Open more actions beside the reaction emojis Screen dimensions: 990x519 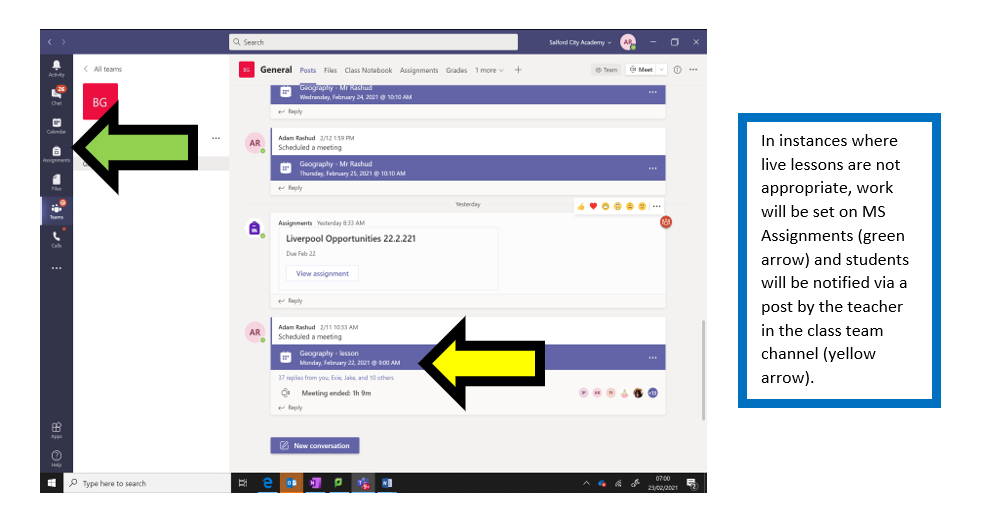click(657, 206)
